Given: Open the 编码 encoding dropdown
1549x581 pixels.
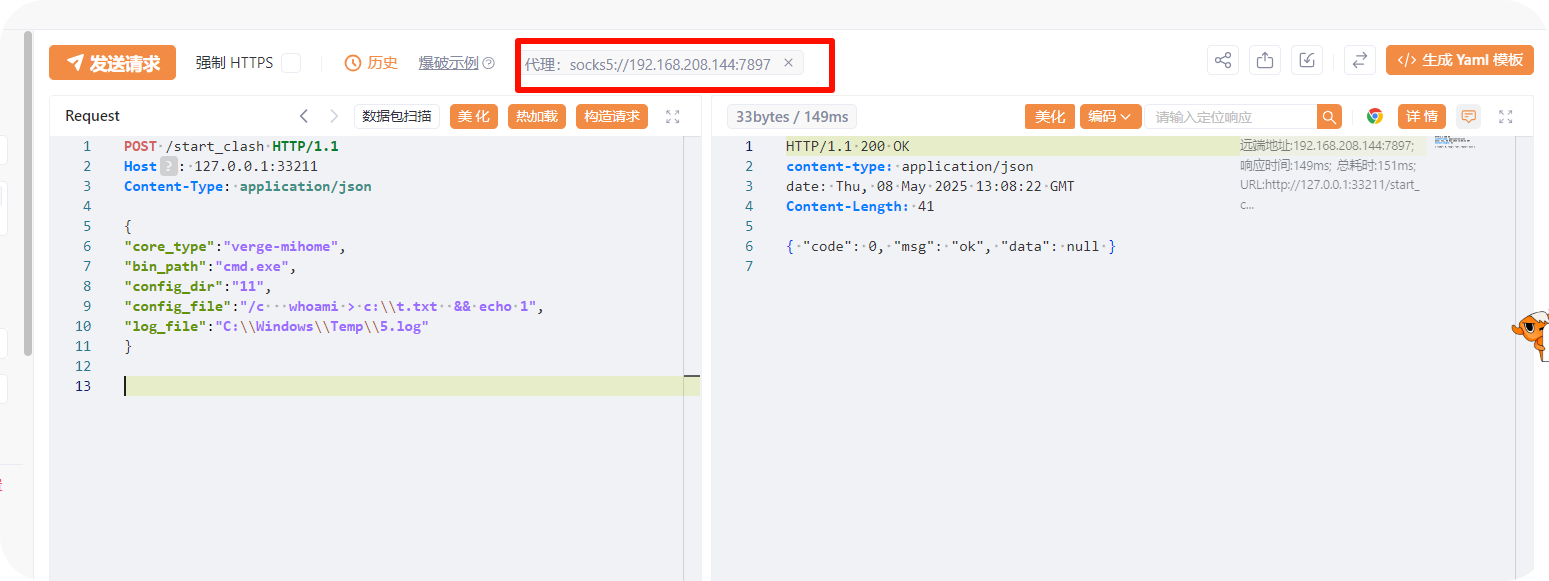Looking at the screenshot, I should [x=1110, y=117].
